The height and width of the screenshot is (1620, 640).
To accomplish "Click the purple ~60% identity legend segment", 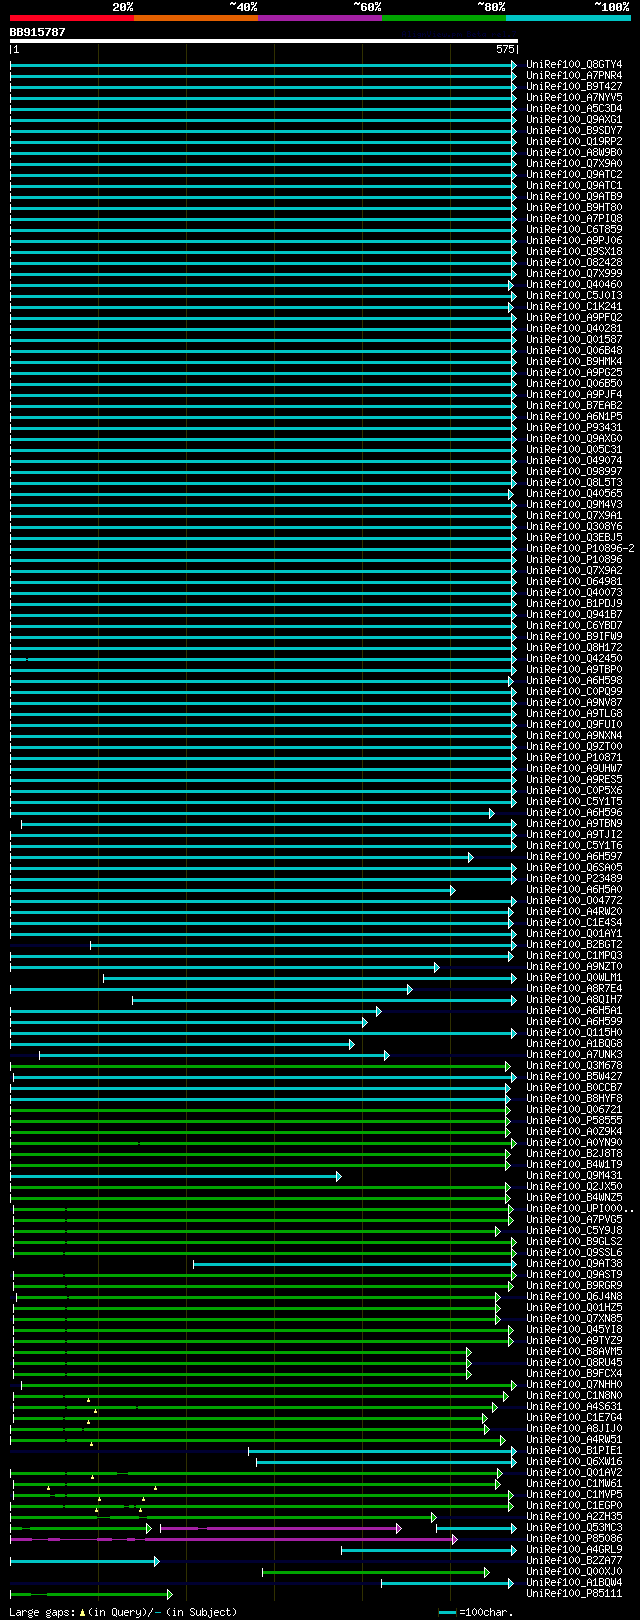I will [x=320, y=17].
